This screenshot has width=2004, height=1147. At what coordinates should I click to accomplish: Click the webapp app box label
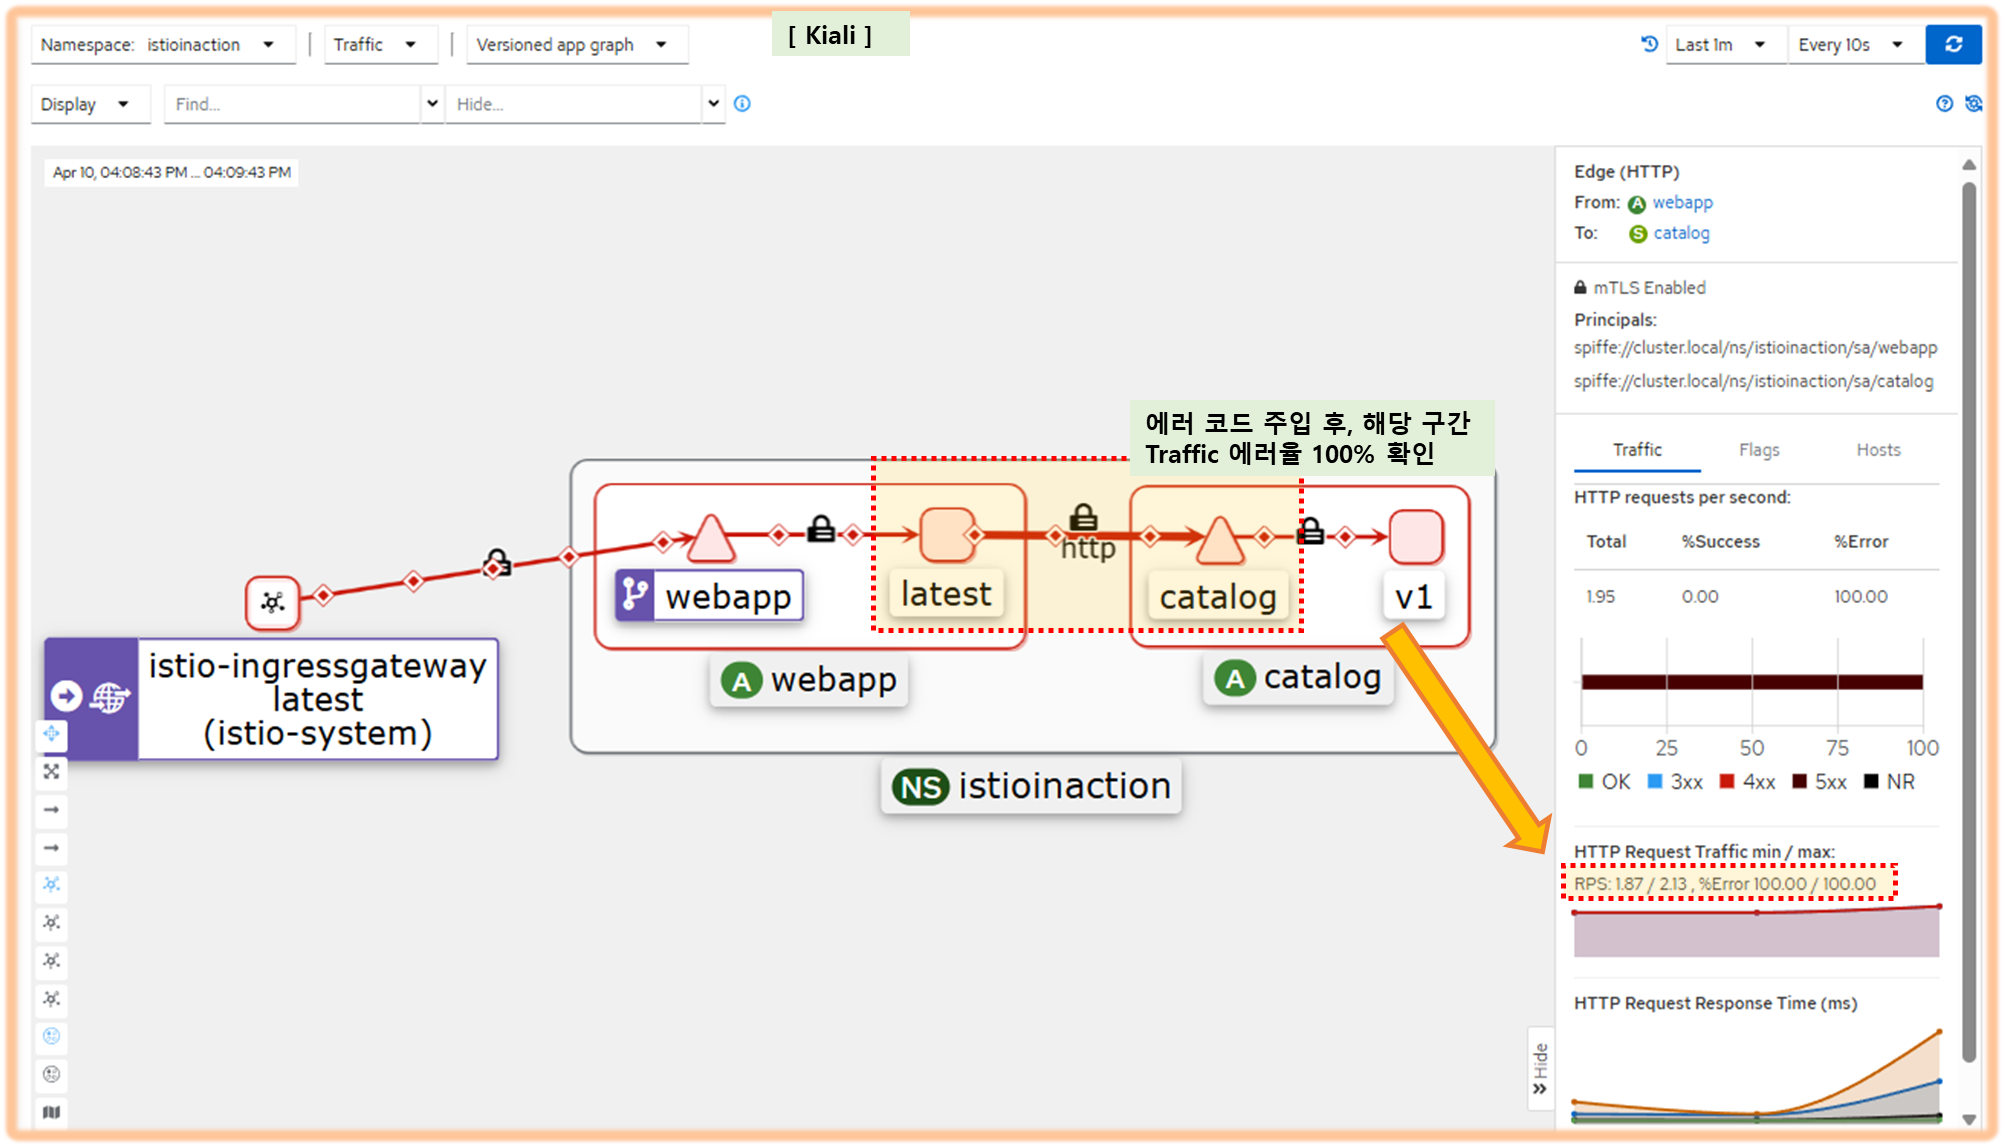(x=810, y=680)
